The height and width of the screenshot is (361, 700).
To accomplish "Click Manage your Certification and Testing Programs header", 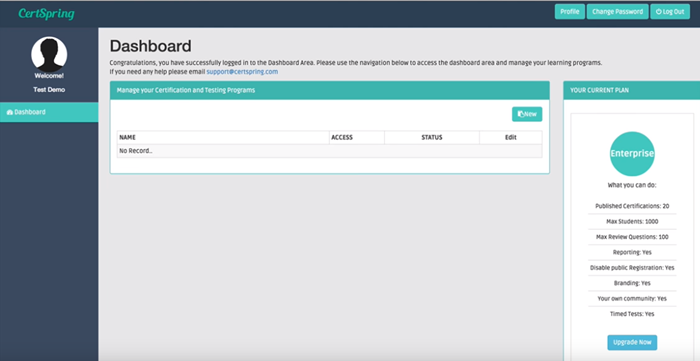I will tap(329, 90).
